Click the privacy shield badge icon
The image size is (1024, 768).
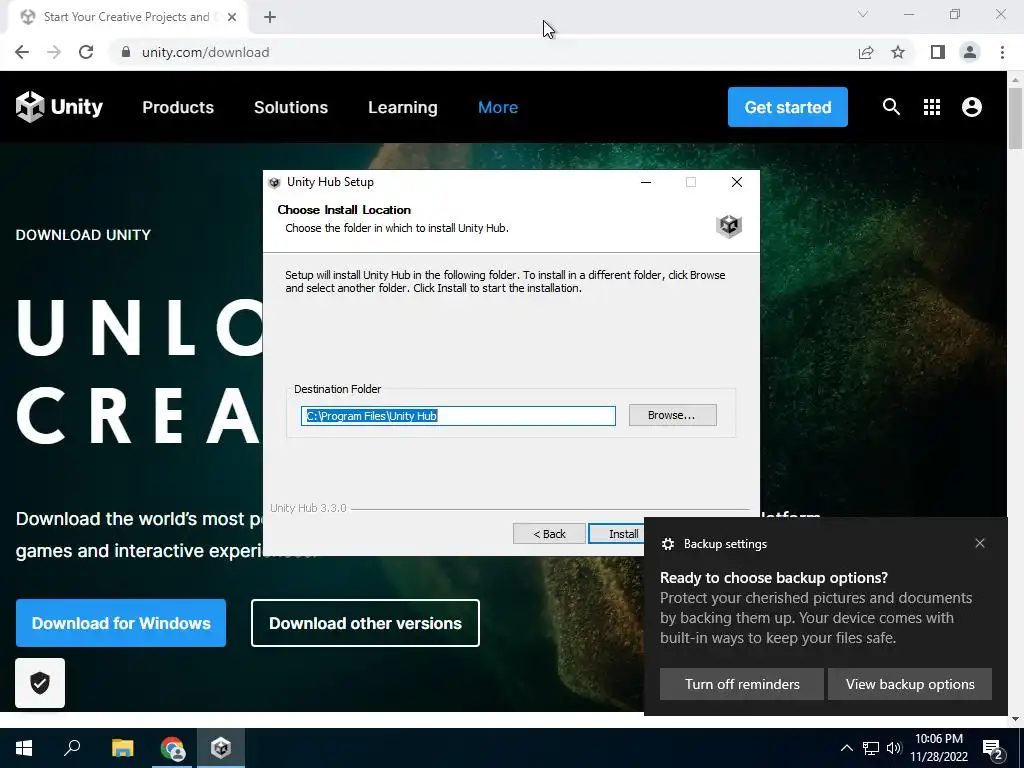(40, 683)
